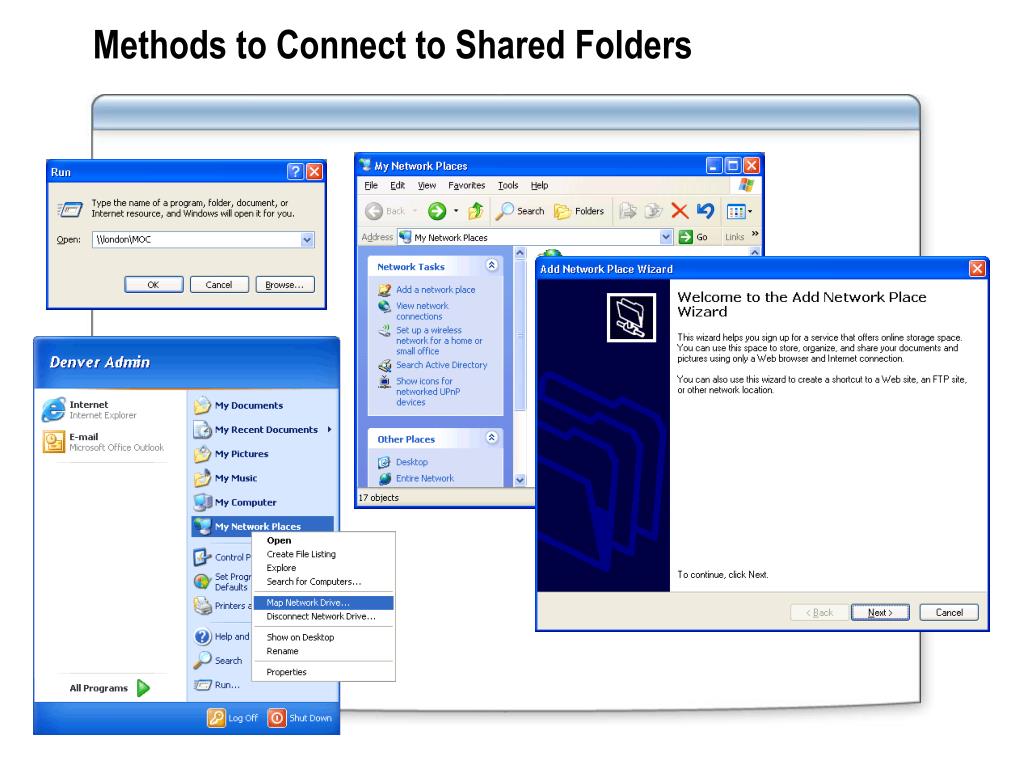This screenshot has width=1024, height=768.
Task: Select My Network Places in Start menu
Action: pyautogui.click(x=263, y=526)
